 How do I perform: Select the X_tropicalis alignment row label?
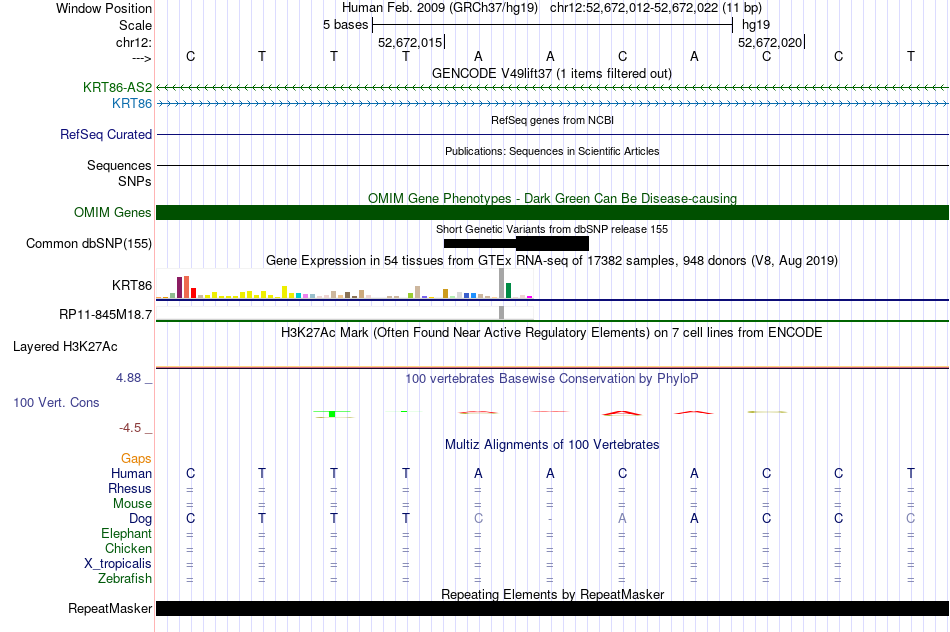click(x=118, y=564)
